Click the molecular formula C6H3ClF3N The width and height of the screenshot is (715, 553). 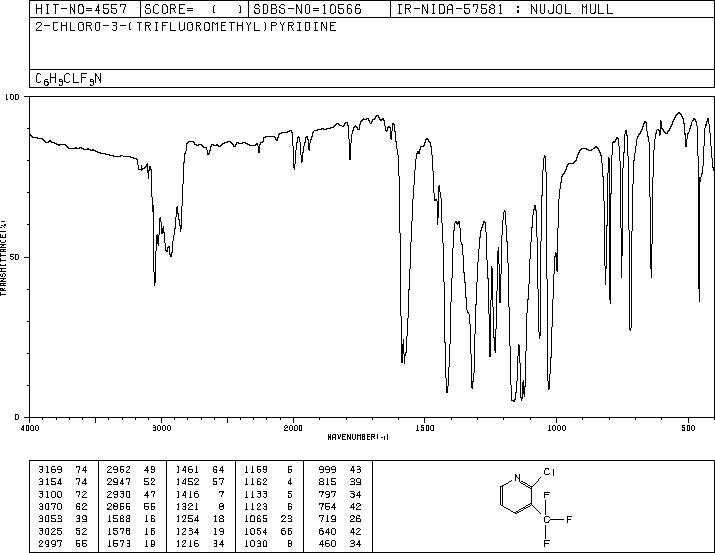pyautogui.click(x=68, y=79)
